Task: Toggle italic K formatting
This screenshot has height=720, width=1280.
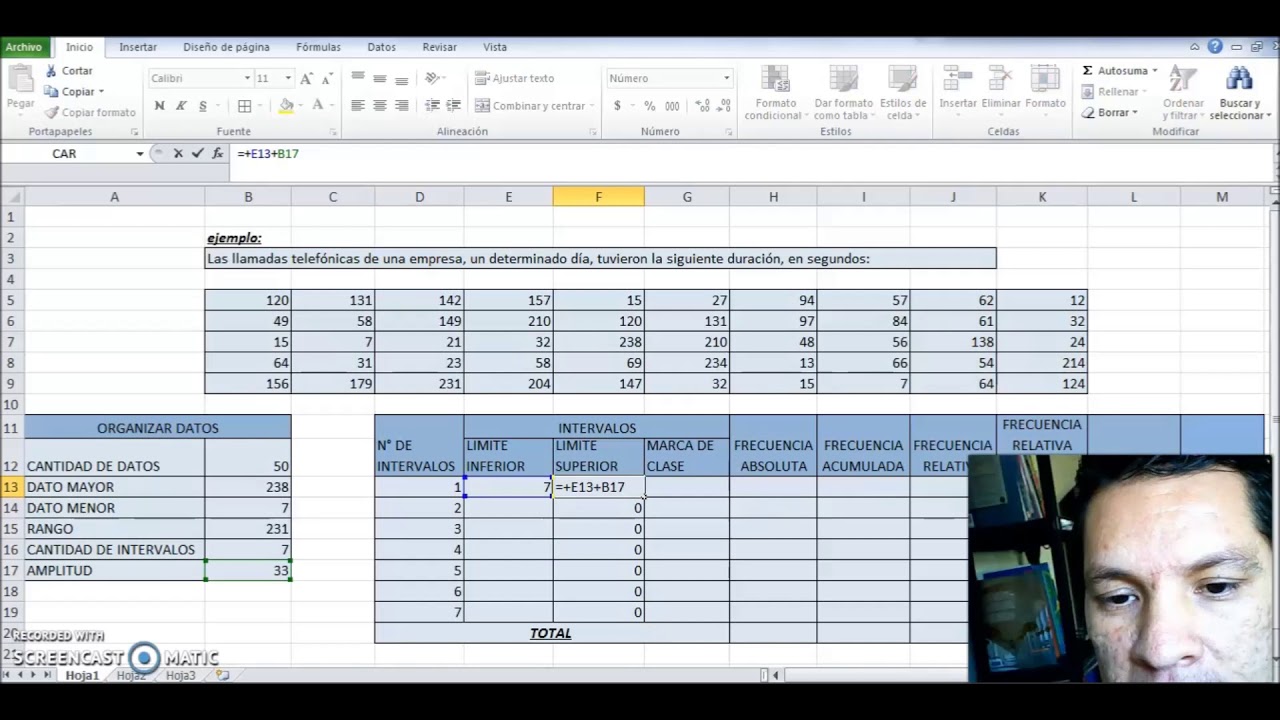Action: pos(181,106)
